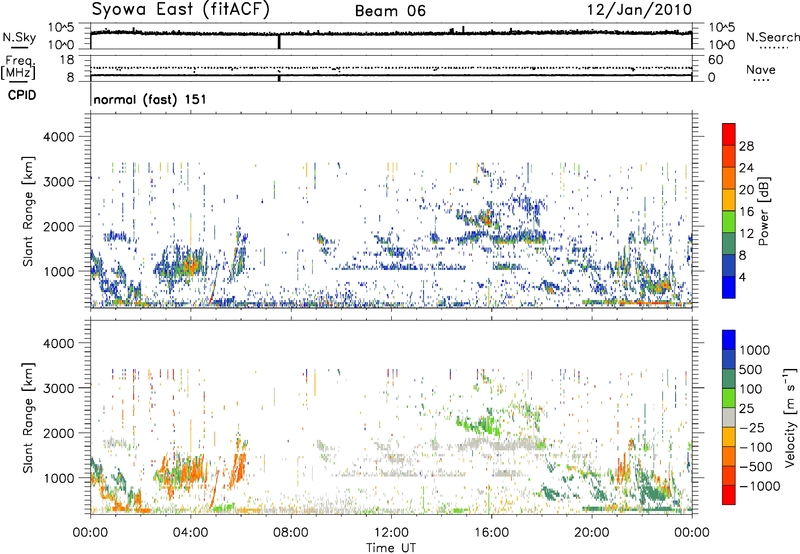Select the red bottom segment of Velocity color bar
The height and width of the screenshot is (554, 800).
coord(729,495)
